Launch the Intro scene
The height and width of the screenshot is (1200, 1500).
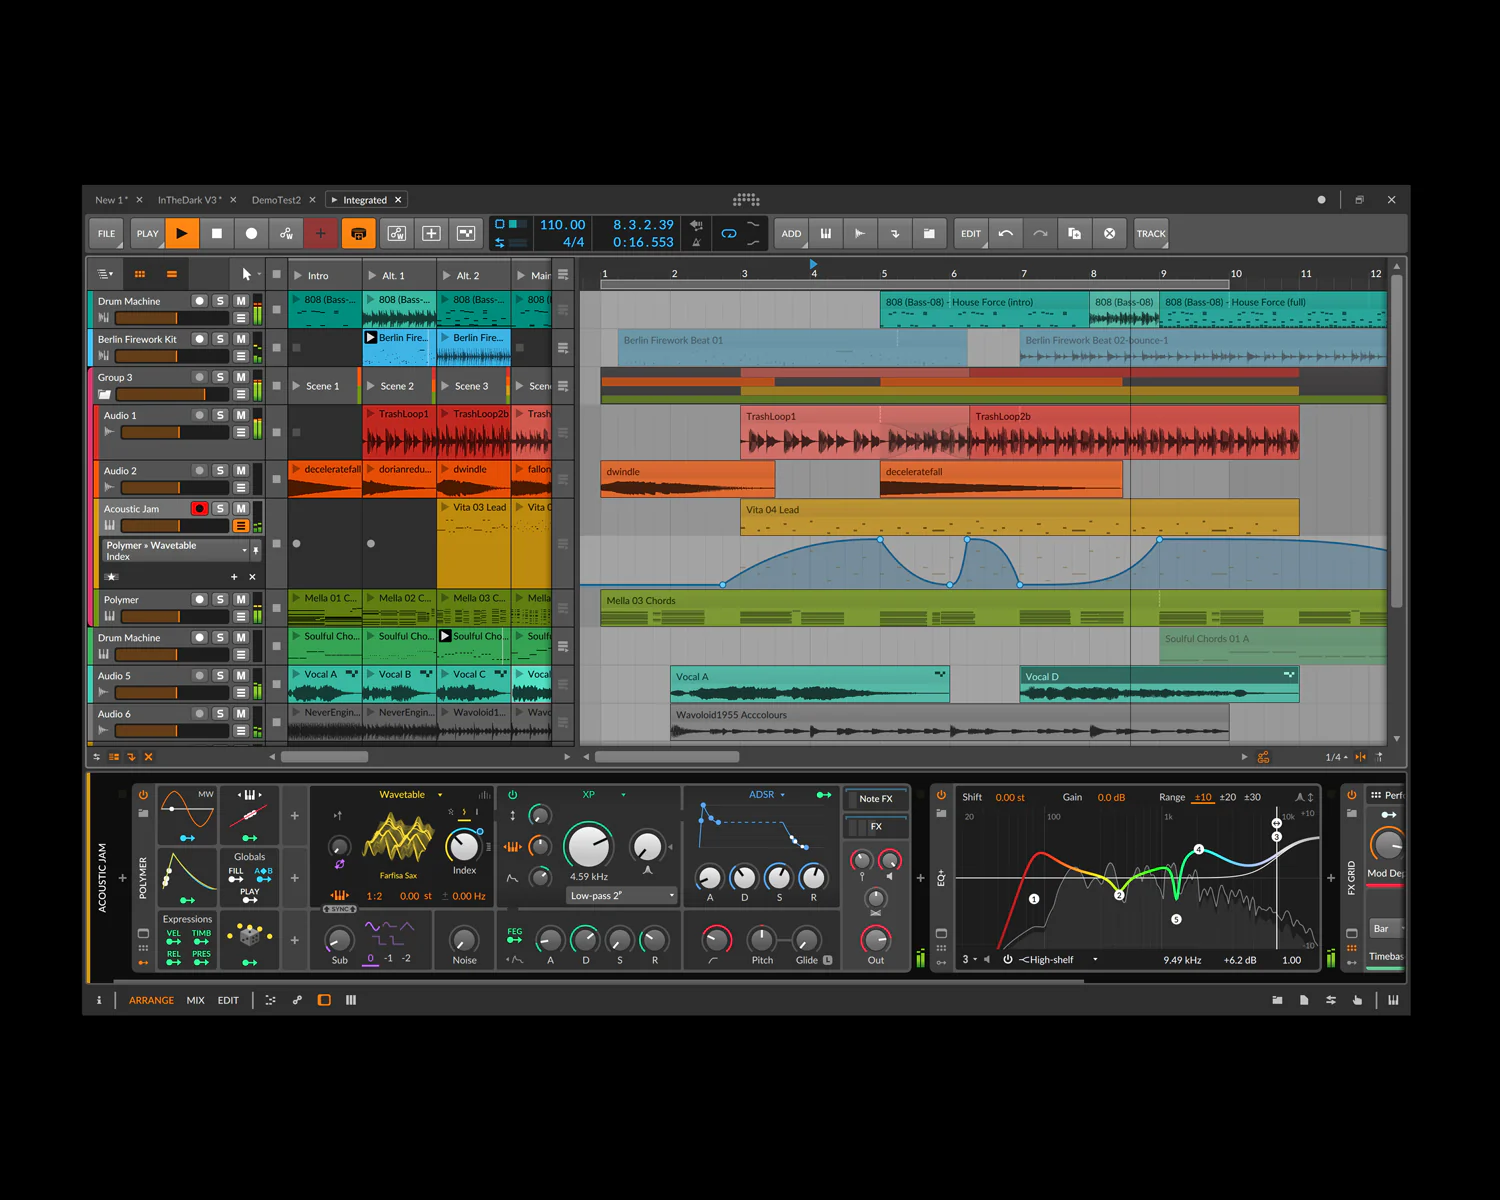point(298,275)
